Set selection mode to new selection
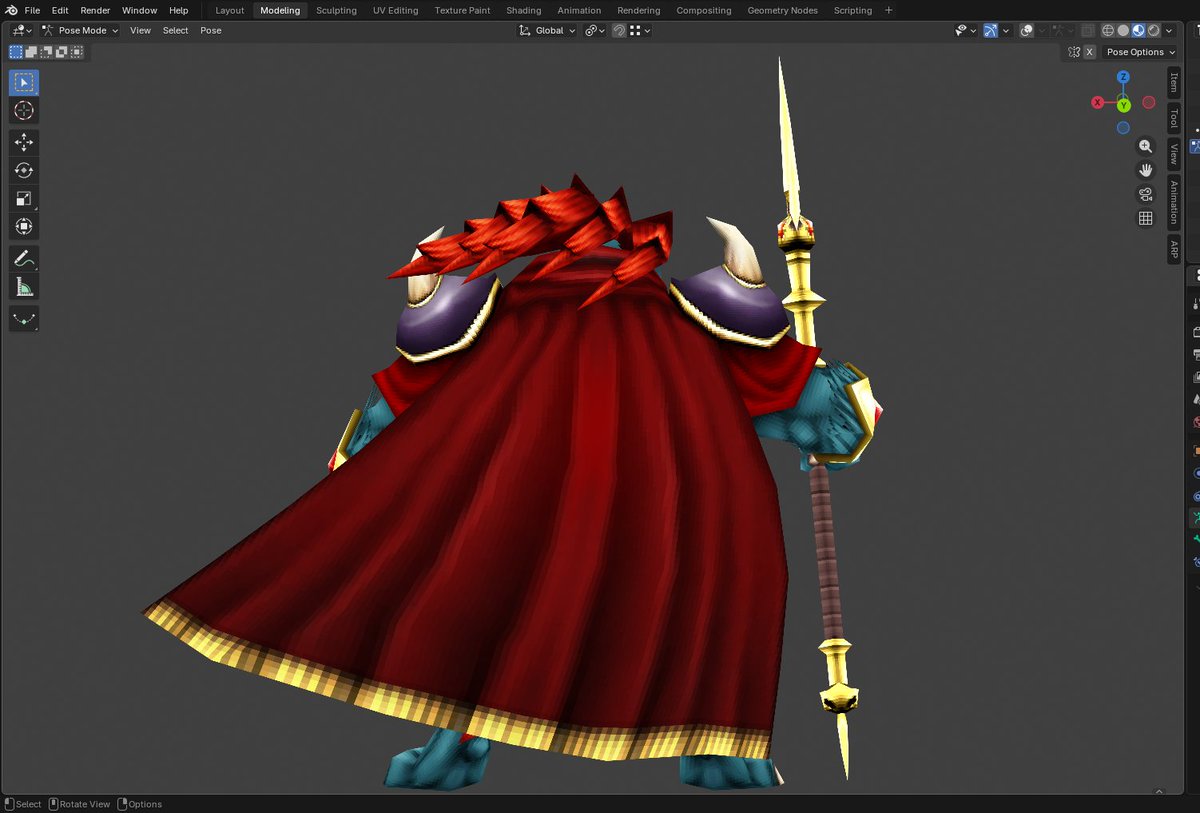Screen dimensions: 1200x813 point(16,51)
